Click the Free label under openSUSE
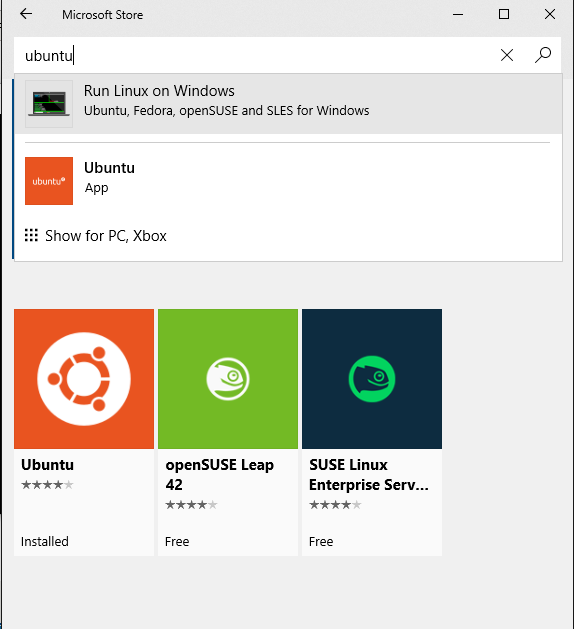Screen dimensions: 574x629 coord(177,542)
